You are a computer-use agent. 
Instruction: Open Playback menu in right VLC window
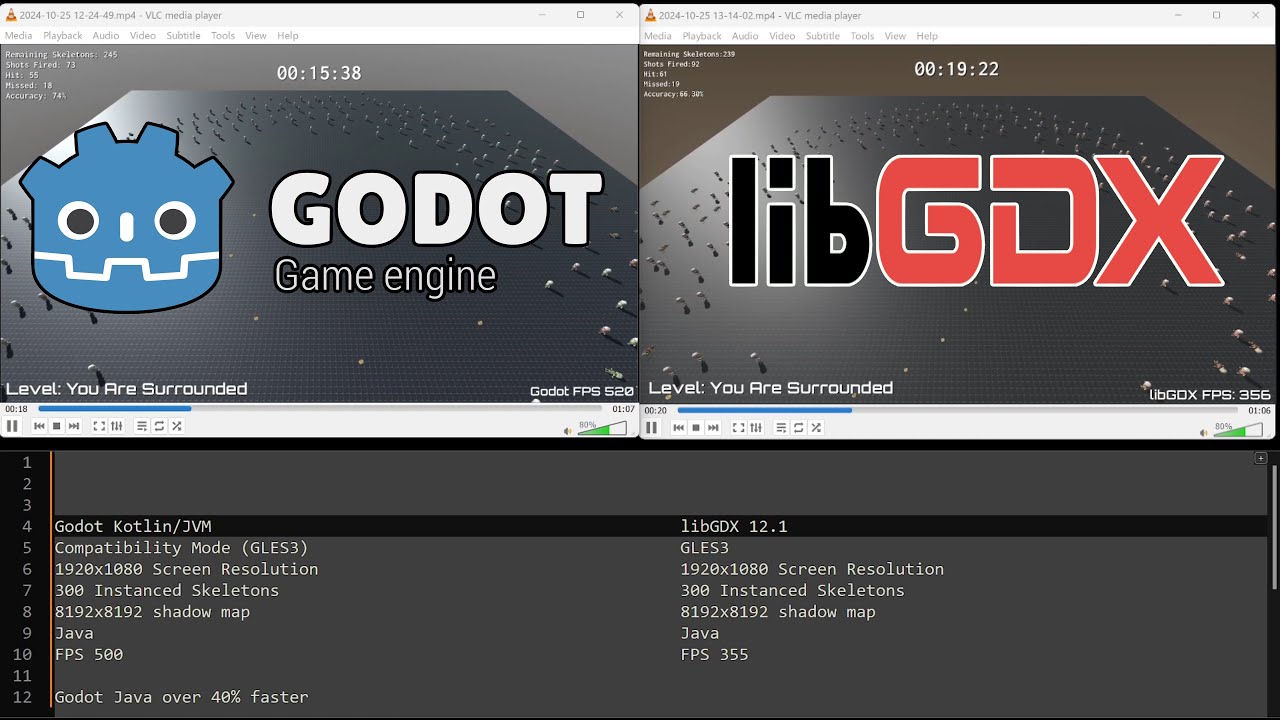coord(702,36)
